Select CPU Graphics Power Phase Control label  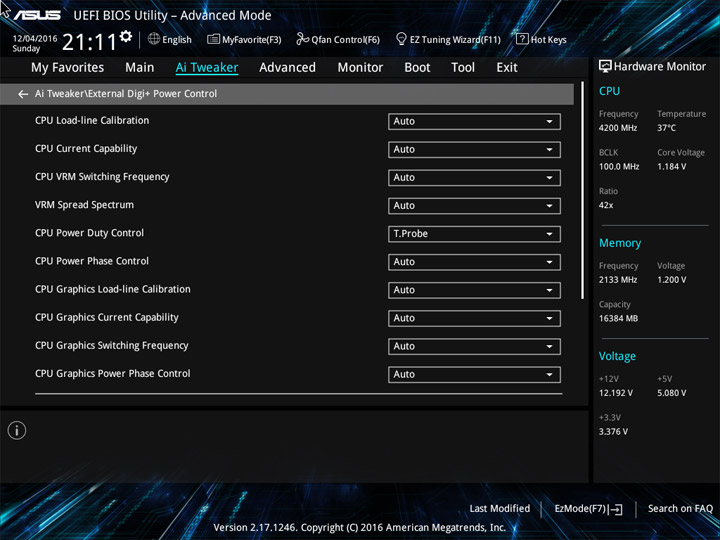112,373
